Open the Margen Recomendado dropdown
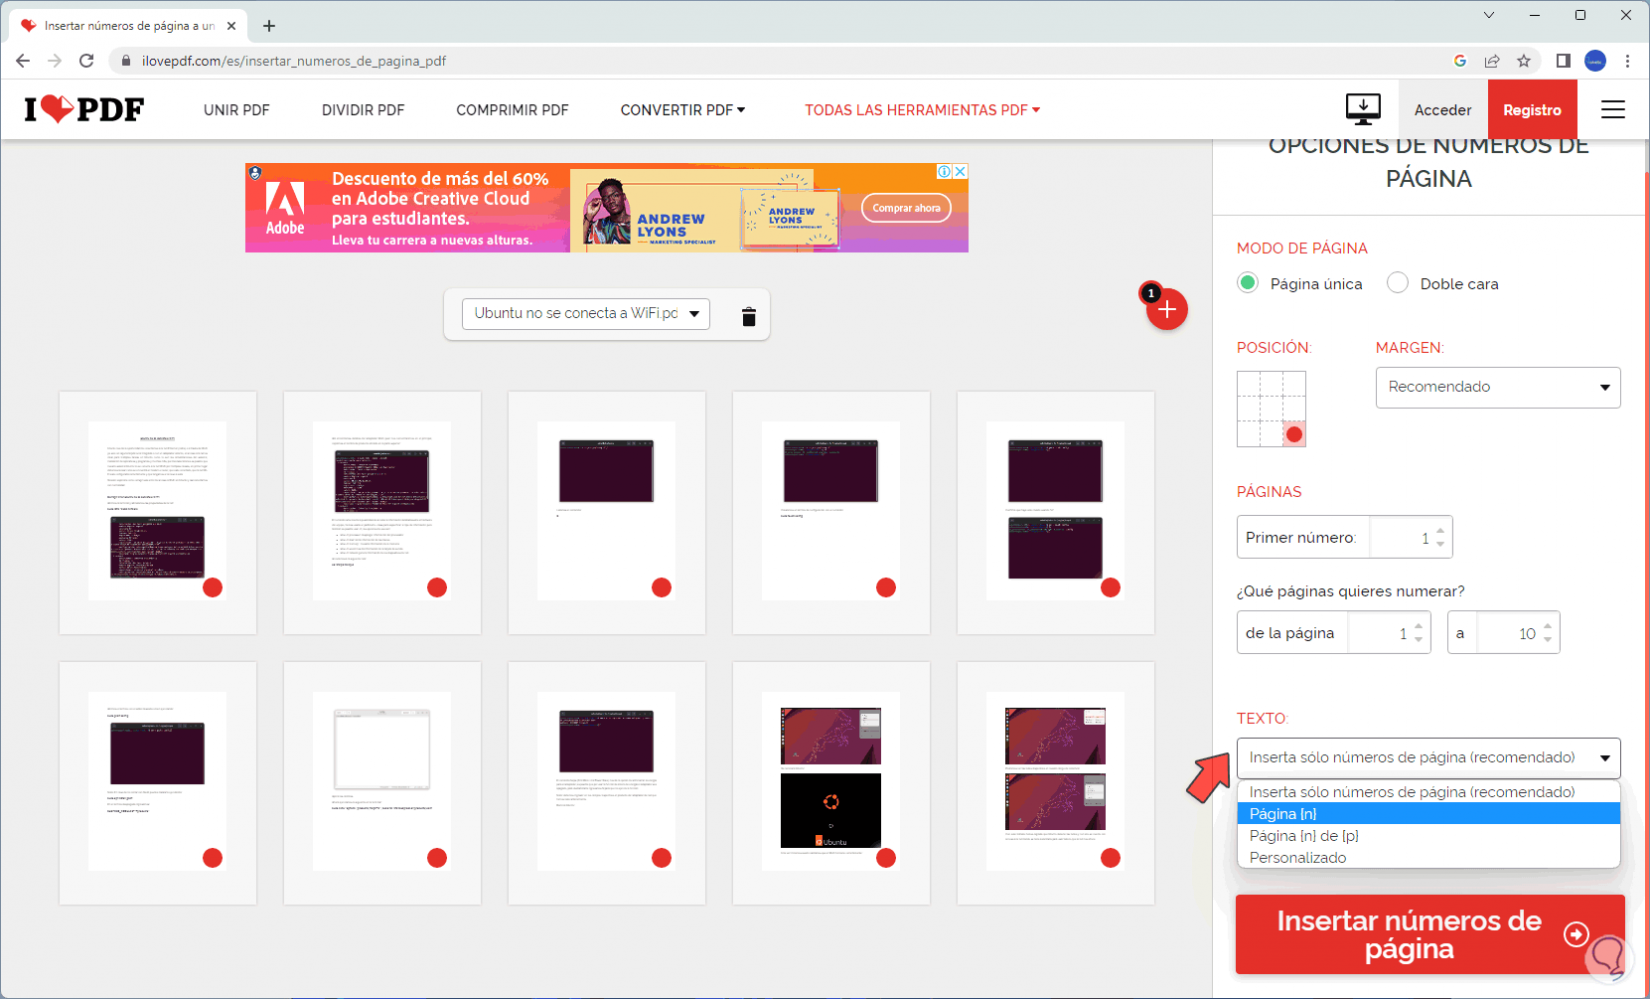The height and width of the screenshot is (999, 1650). [1497, 387]
